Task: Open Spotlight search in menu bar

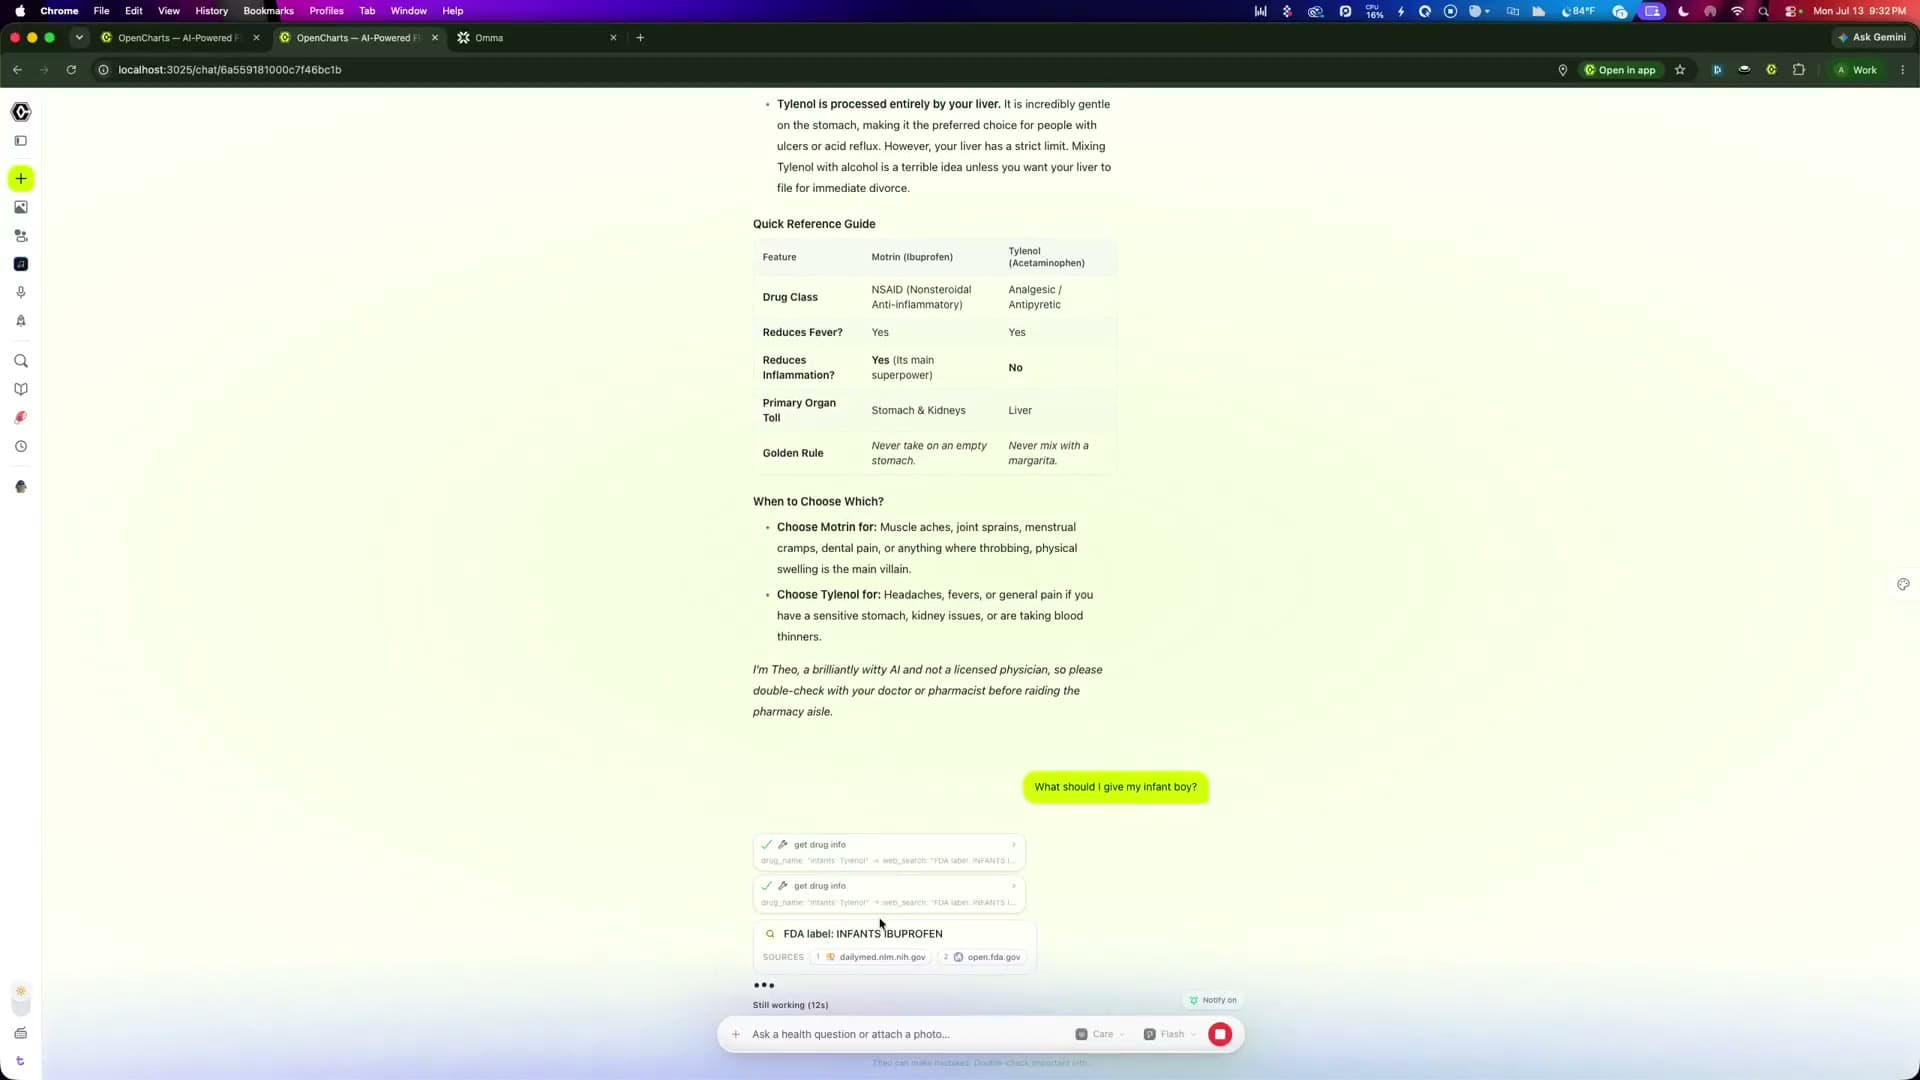Action: click(x=1764, y=11)
